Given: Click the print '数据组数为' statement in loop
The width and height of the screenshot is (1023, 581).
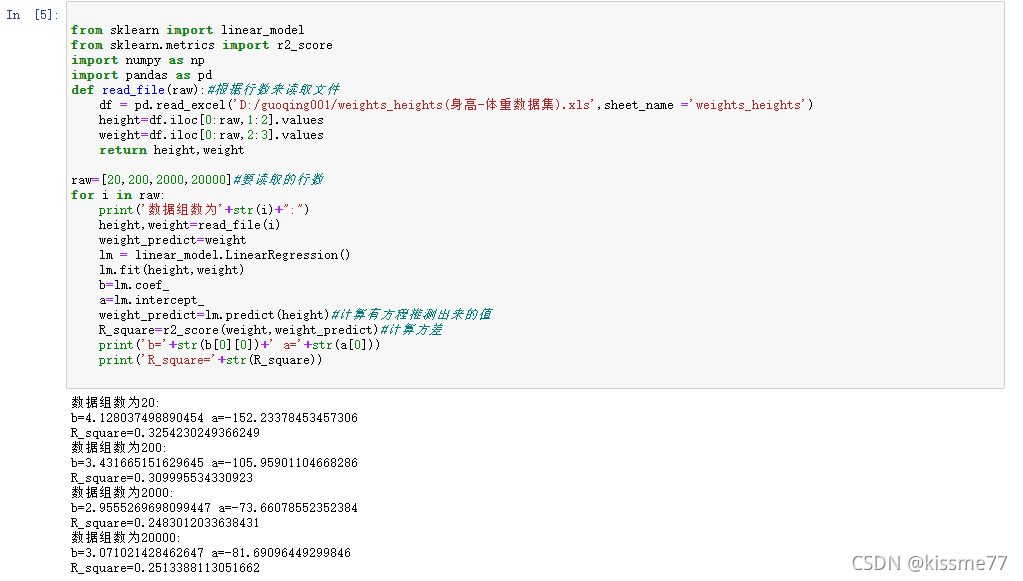Looking at the screenshot, I should pyautogui.click(x=204, y=210).
